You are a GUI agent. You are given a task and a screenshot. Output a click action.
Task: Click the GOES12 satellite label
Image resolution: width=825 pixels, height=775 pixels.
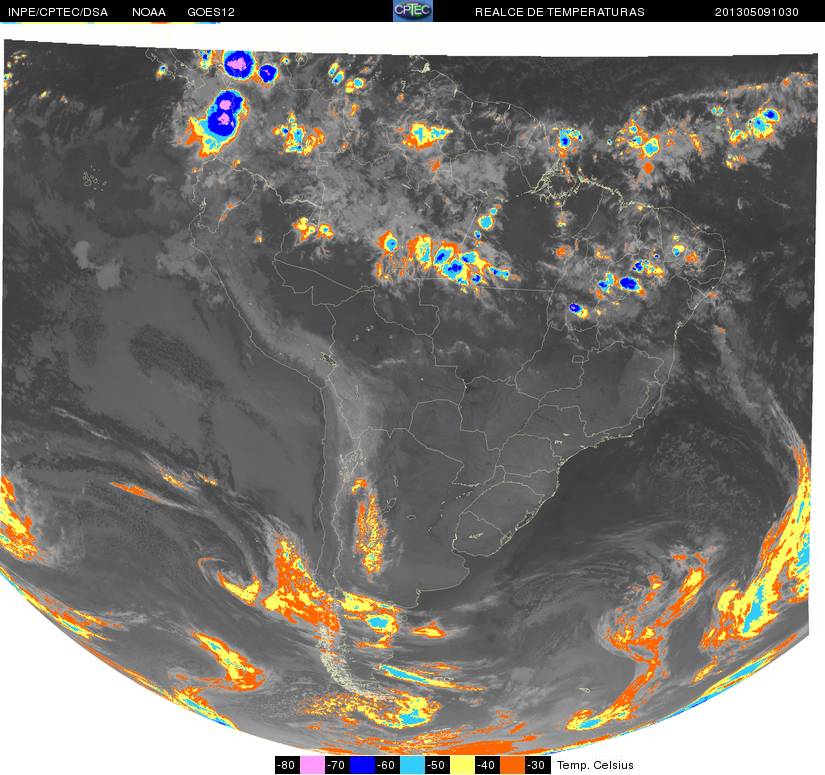[211, 12]
